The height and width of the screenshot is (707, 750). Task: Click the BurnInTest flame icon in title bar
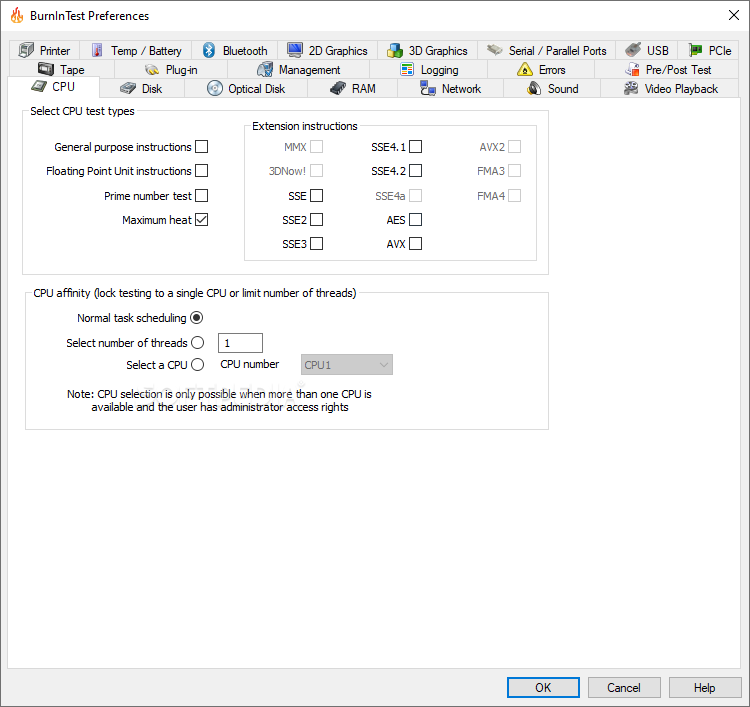pyautogui.click(x=17, y=15)
